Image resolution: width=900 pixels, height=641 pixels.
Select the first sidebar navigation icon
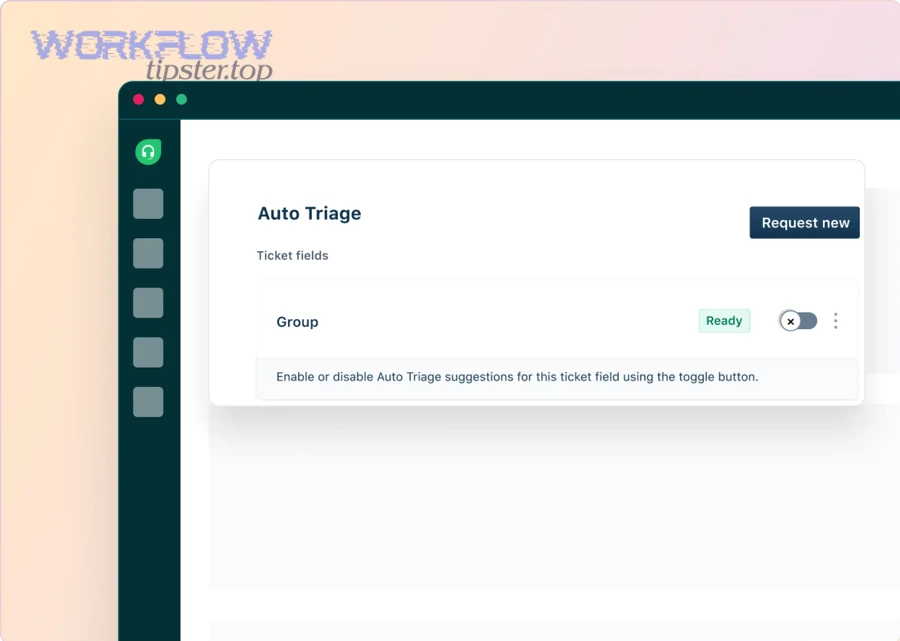click(x=148, y=203)
